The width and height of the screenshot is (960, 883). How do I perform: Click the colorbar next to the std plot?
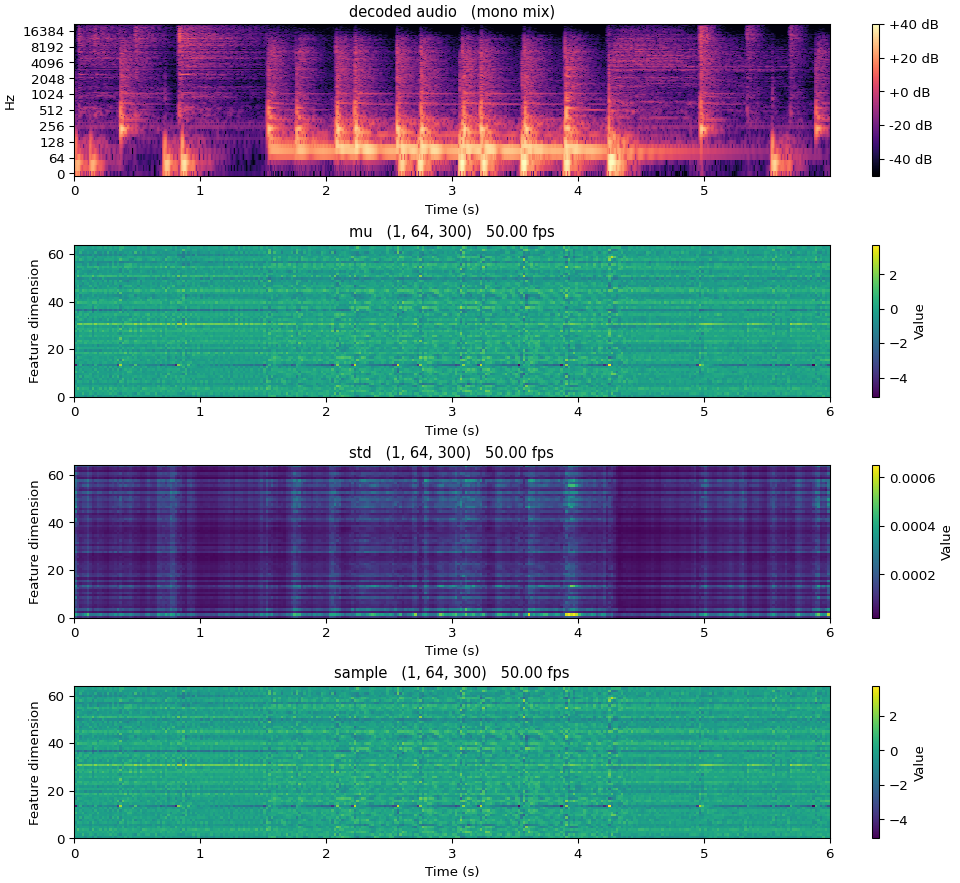click(x=876, y=542)
